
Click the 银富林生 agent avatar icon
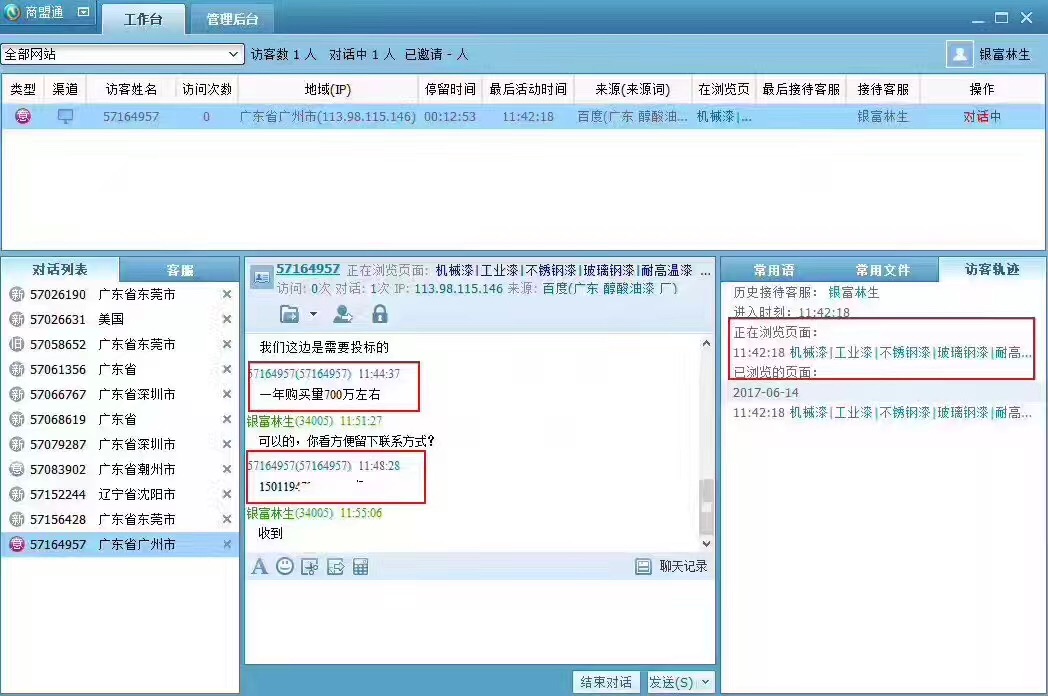click(x=959, y=55)
